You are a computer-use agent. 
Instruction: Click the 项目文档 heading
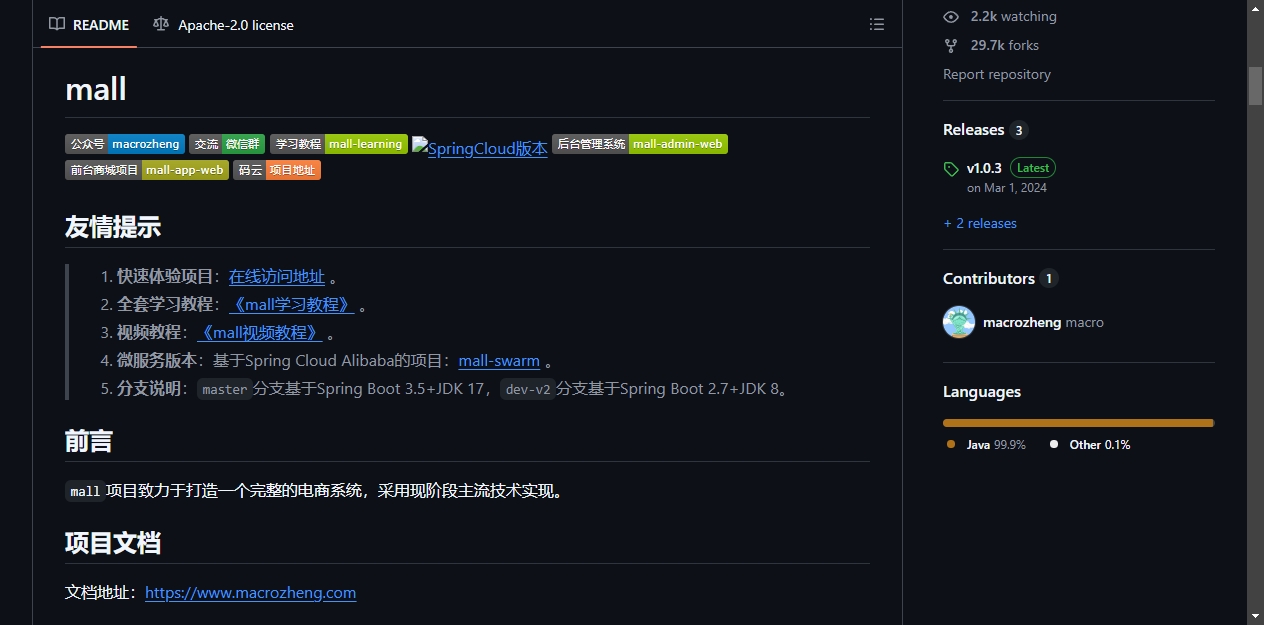113,543
